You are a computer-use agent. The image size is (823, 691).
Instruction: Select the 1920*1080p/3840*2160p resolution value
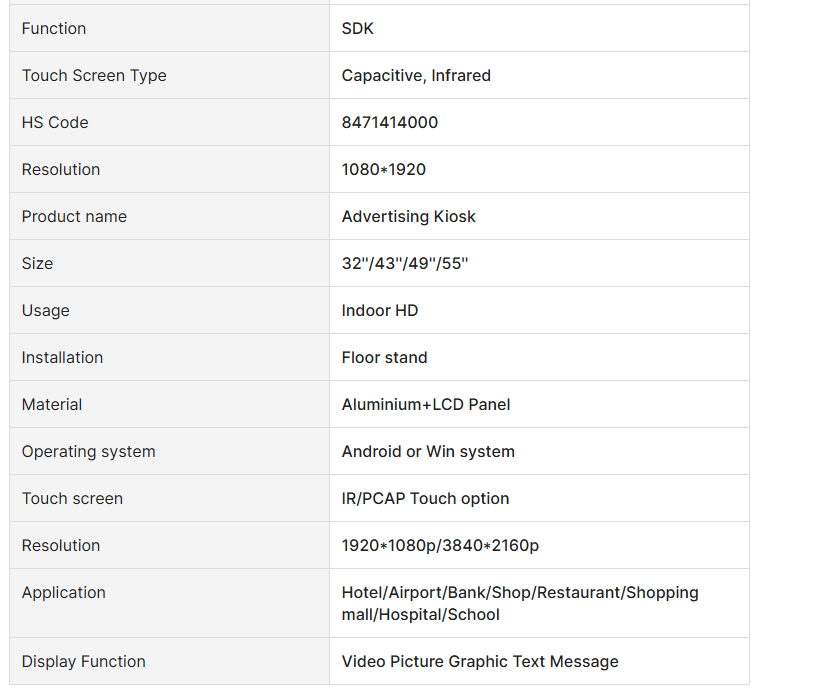coord(440,546)
